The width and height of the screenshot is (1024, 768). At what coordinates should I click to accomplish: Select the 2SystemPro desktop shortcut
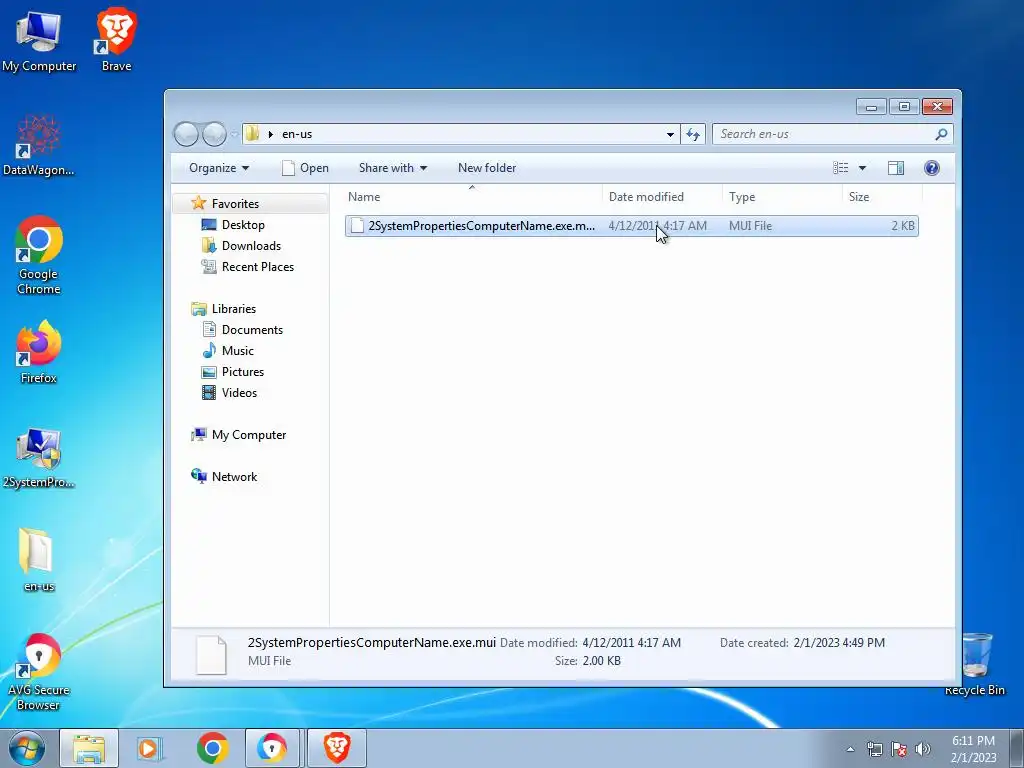[x=39, y=458]
